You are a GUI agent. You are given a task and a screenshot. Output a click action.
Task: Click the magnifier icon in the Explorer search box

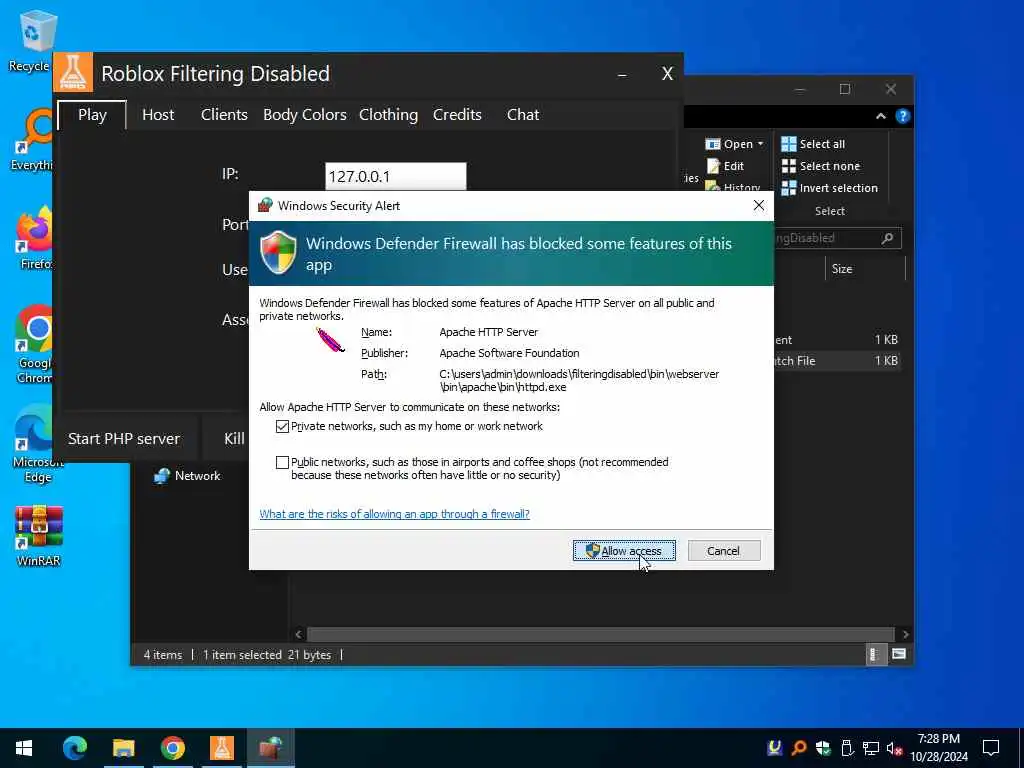887,238
